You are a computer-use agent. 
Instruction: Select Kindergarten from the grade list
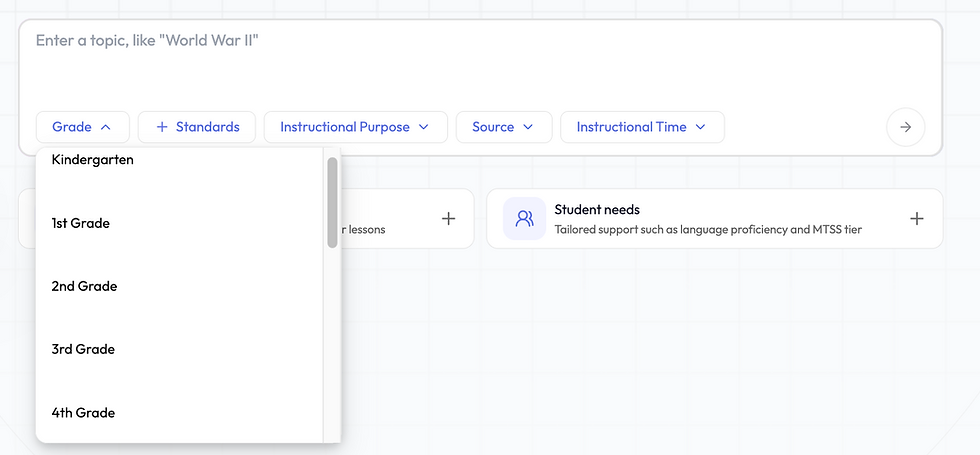click(x=93, y=160)
